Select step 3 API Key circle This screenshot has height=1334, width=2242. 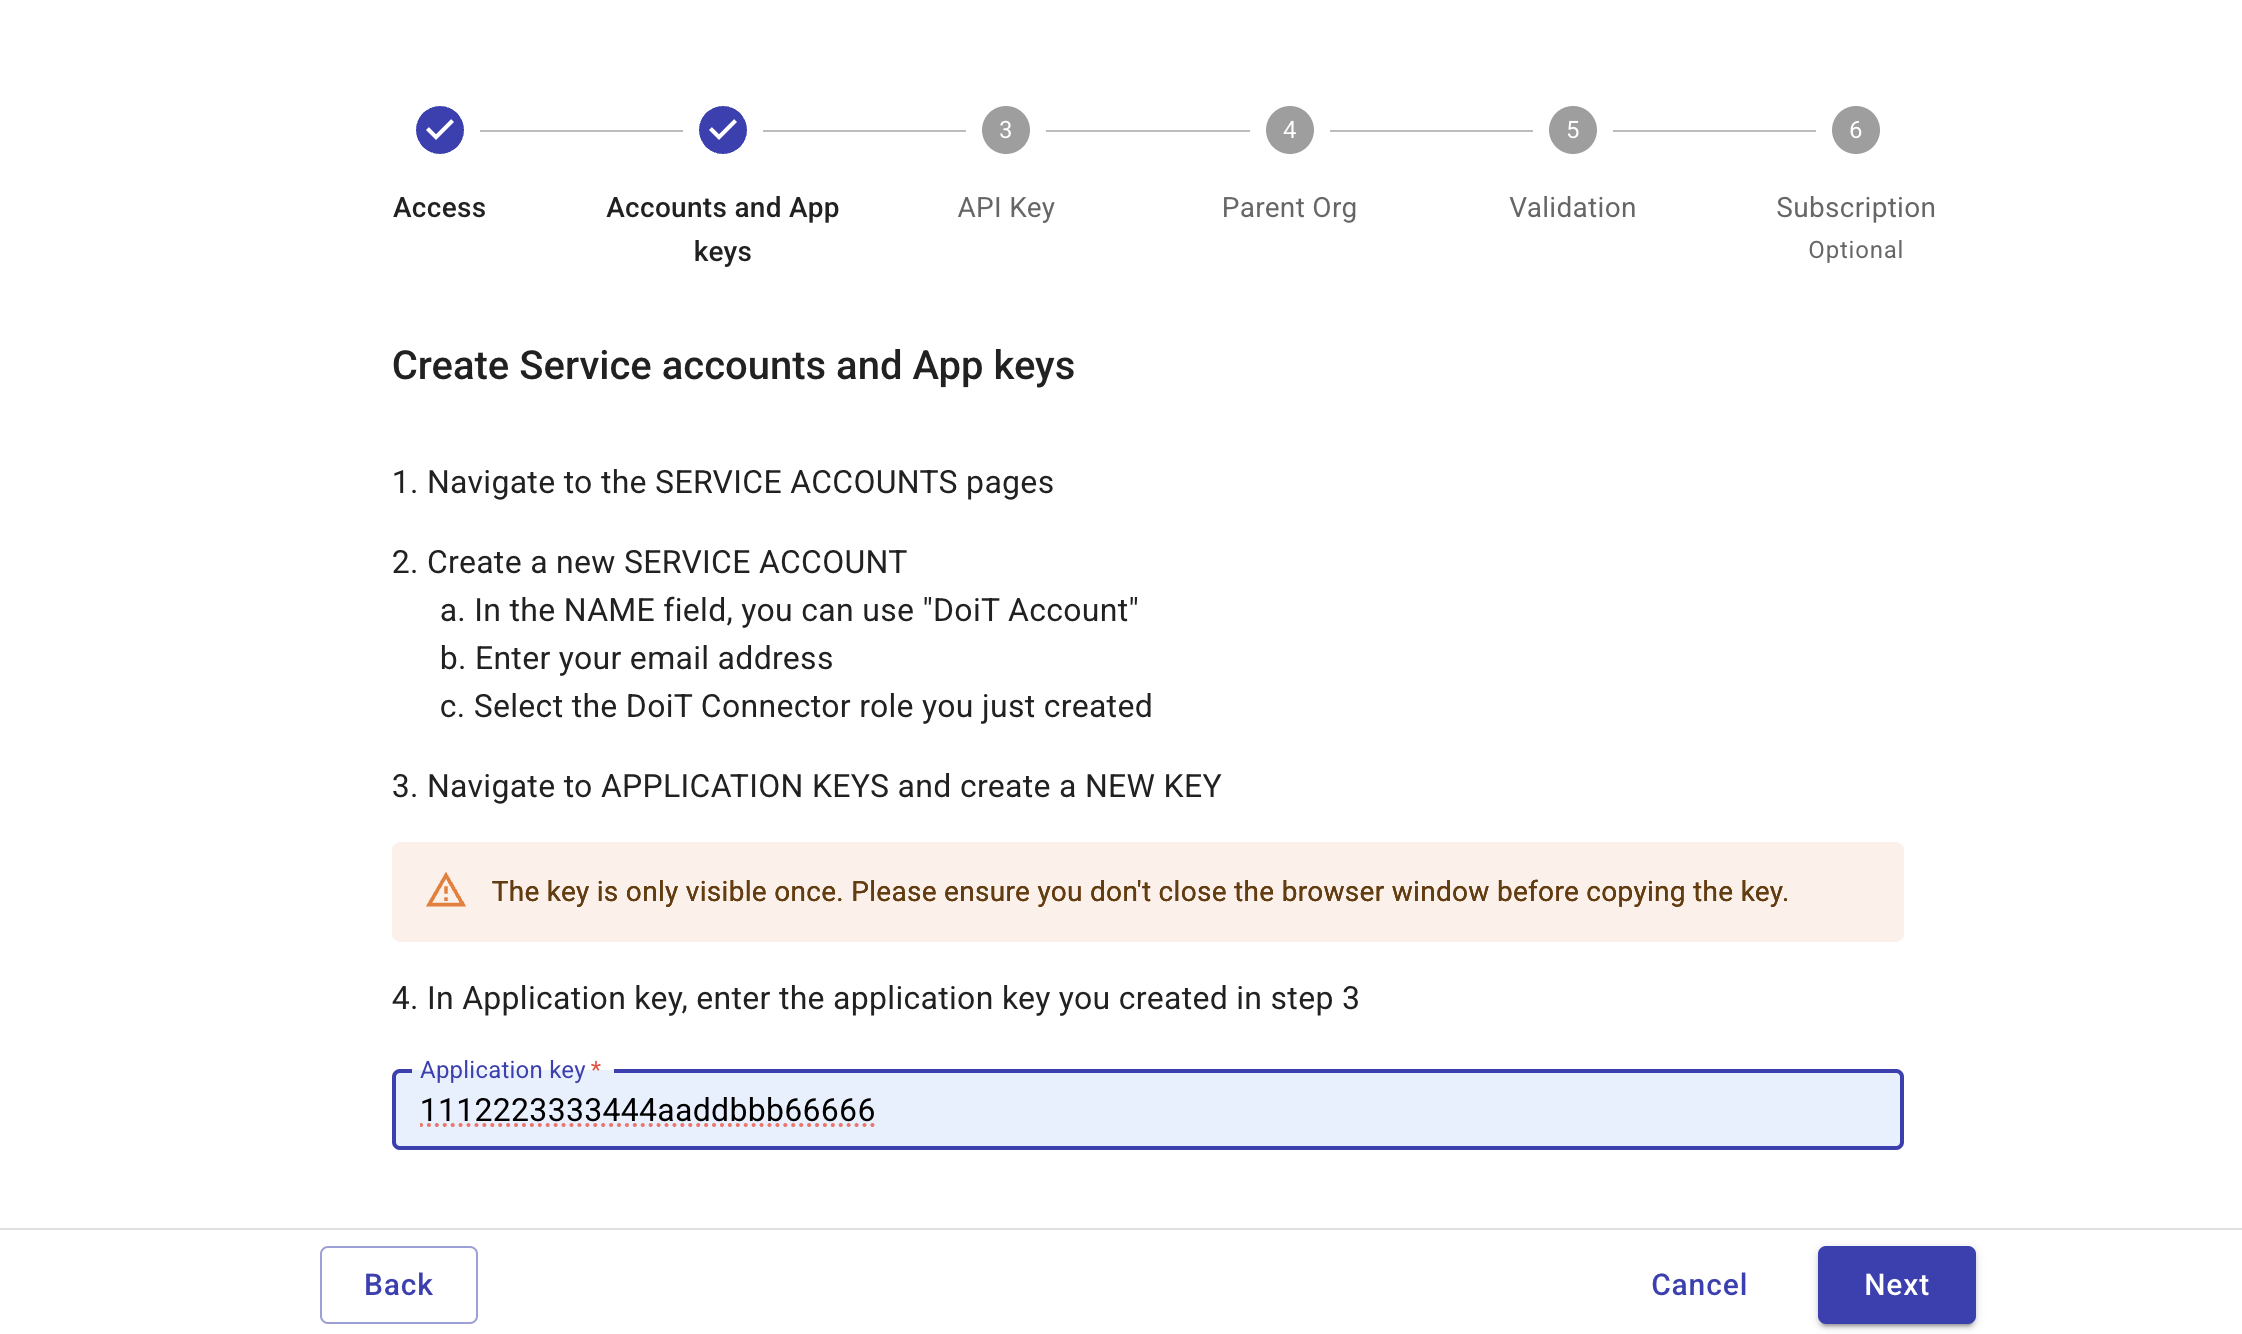pos(1005,129)
